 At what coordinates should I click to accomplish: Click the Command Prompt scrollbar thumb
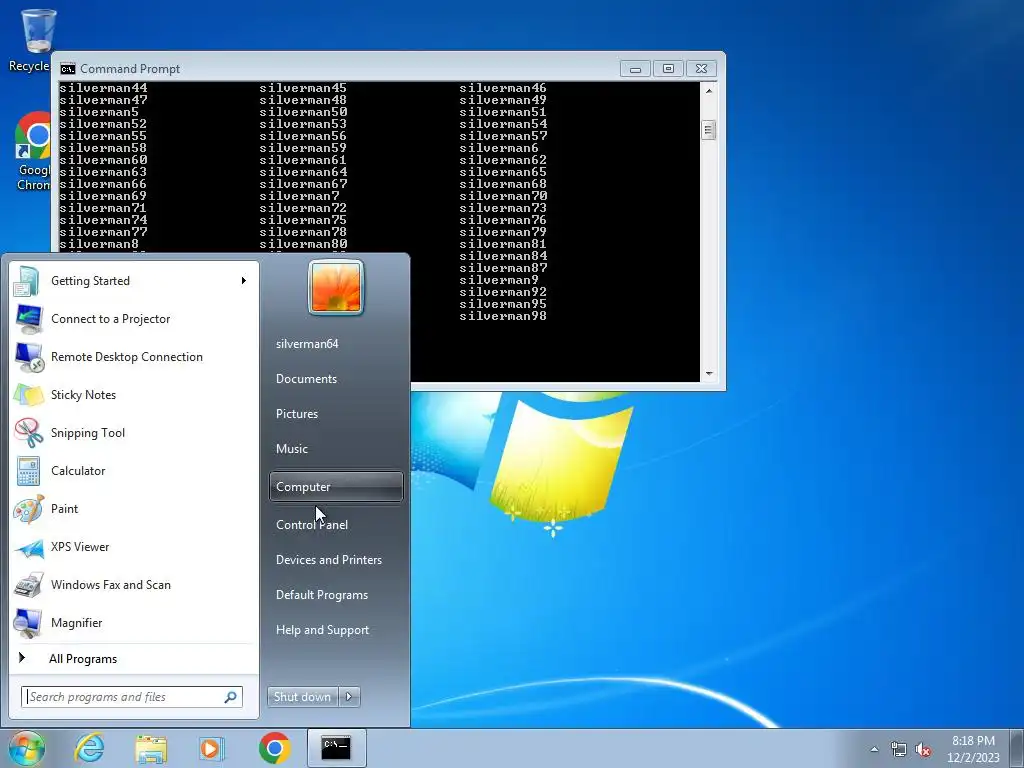[x=709, y=130]
